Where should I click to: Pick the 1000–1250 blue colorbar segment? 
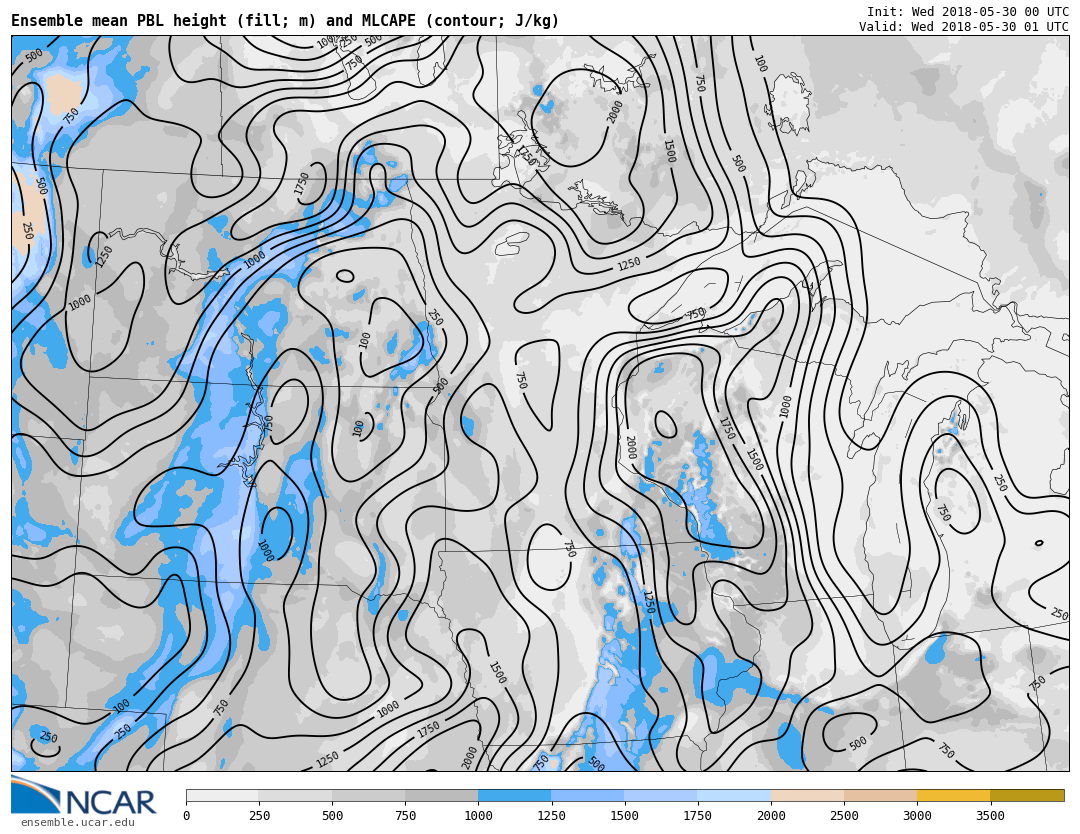tap(515, 796)
